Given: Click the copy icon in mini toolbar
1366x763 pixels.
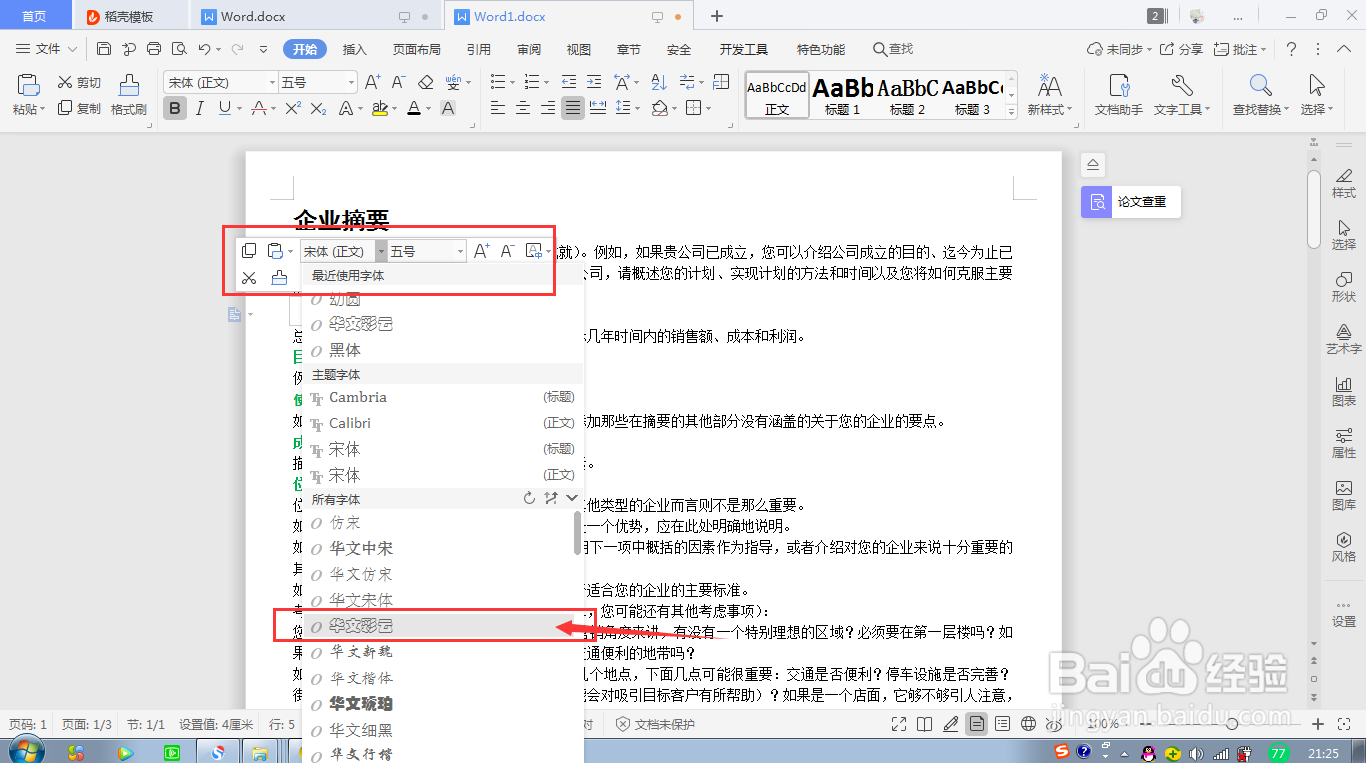Looking at the screenshot, I should tap(250, 251).
